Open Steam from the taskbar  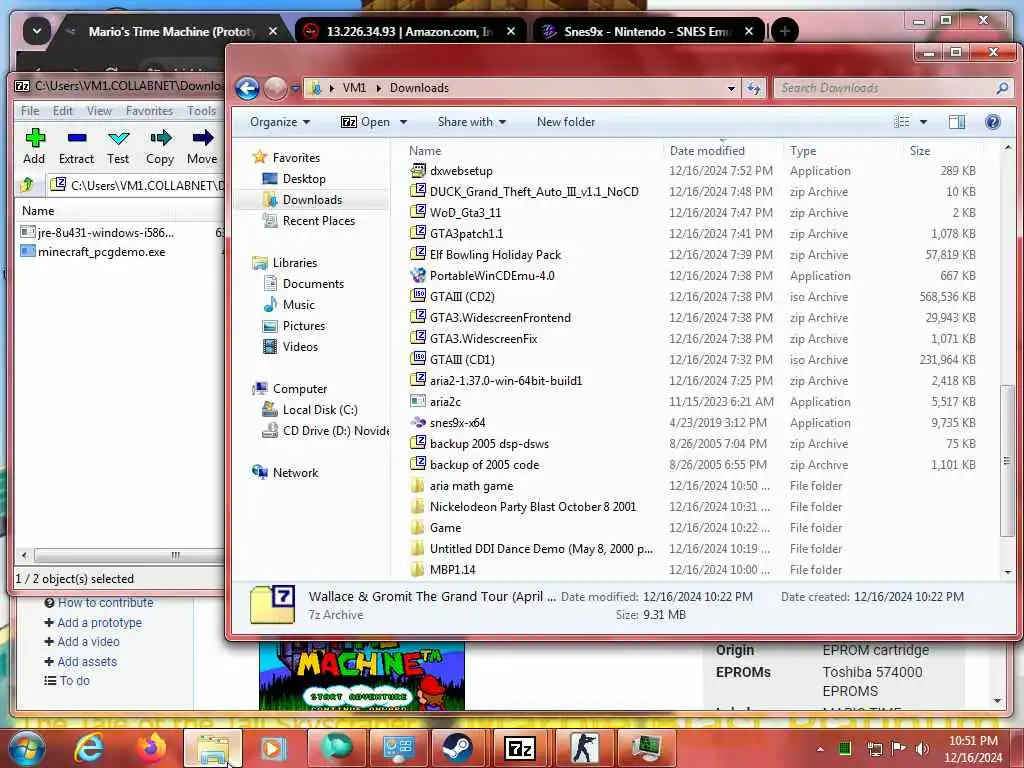pos(457,748)
